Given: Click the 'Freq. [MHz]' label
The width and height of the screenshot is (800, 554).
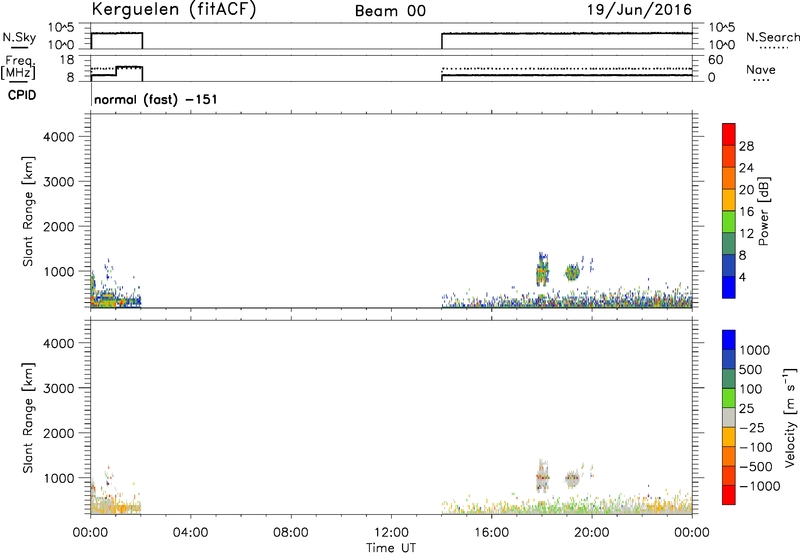Looking at the screenshot, I should coord(18,67).
